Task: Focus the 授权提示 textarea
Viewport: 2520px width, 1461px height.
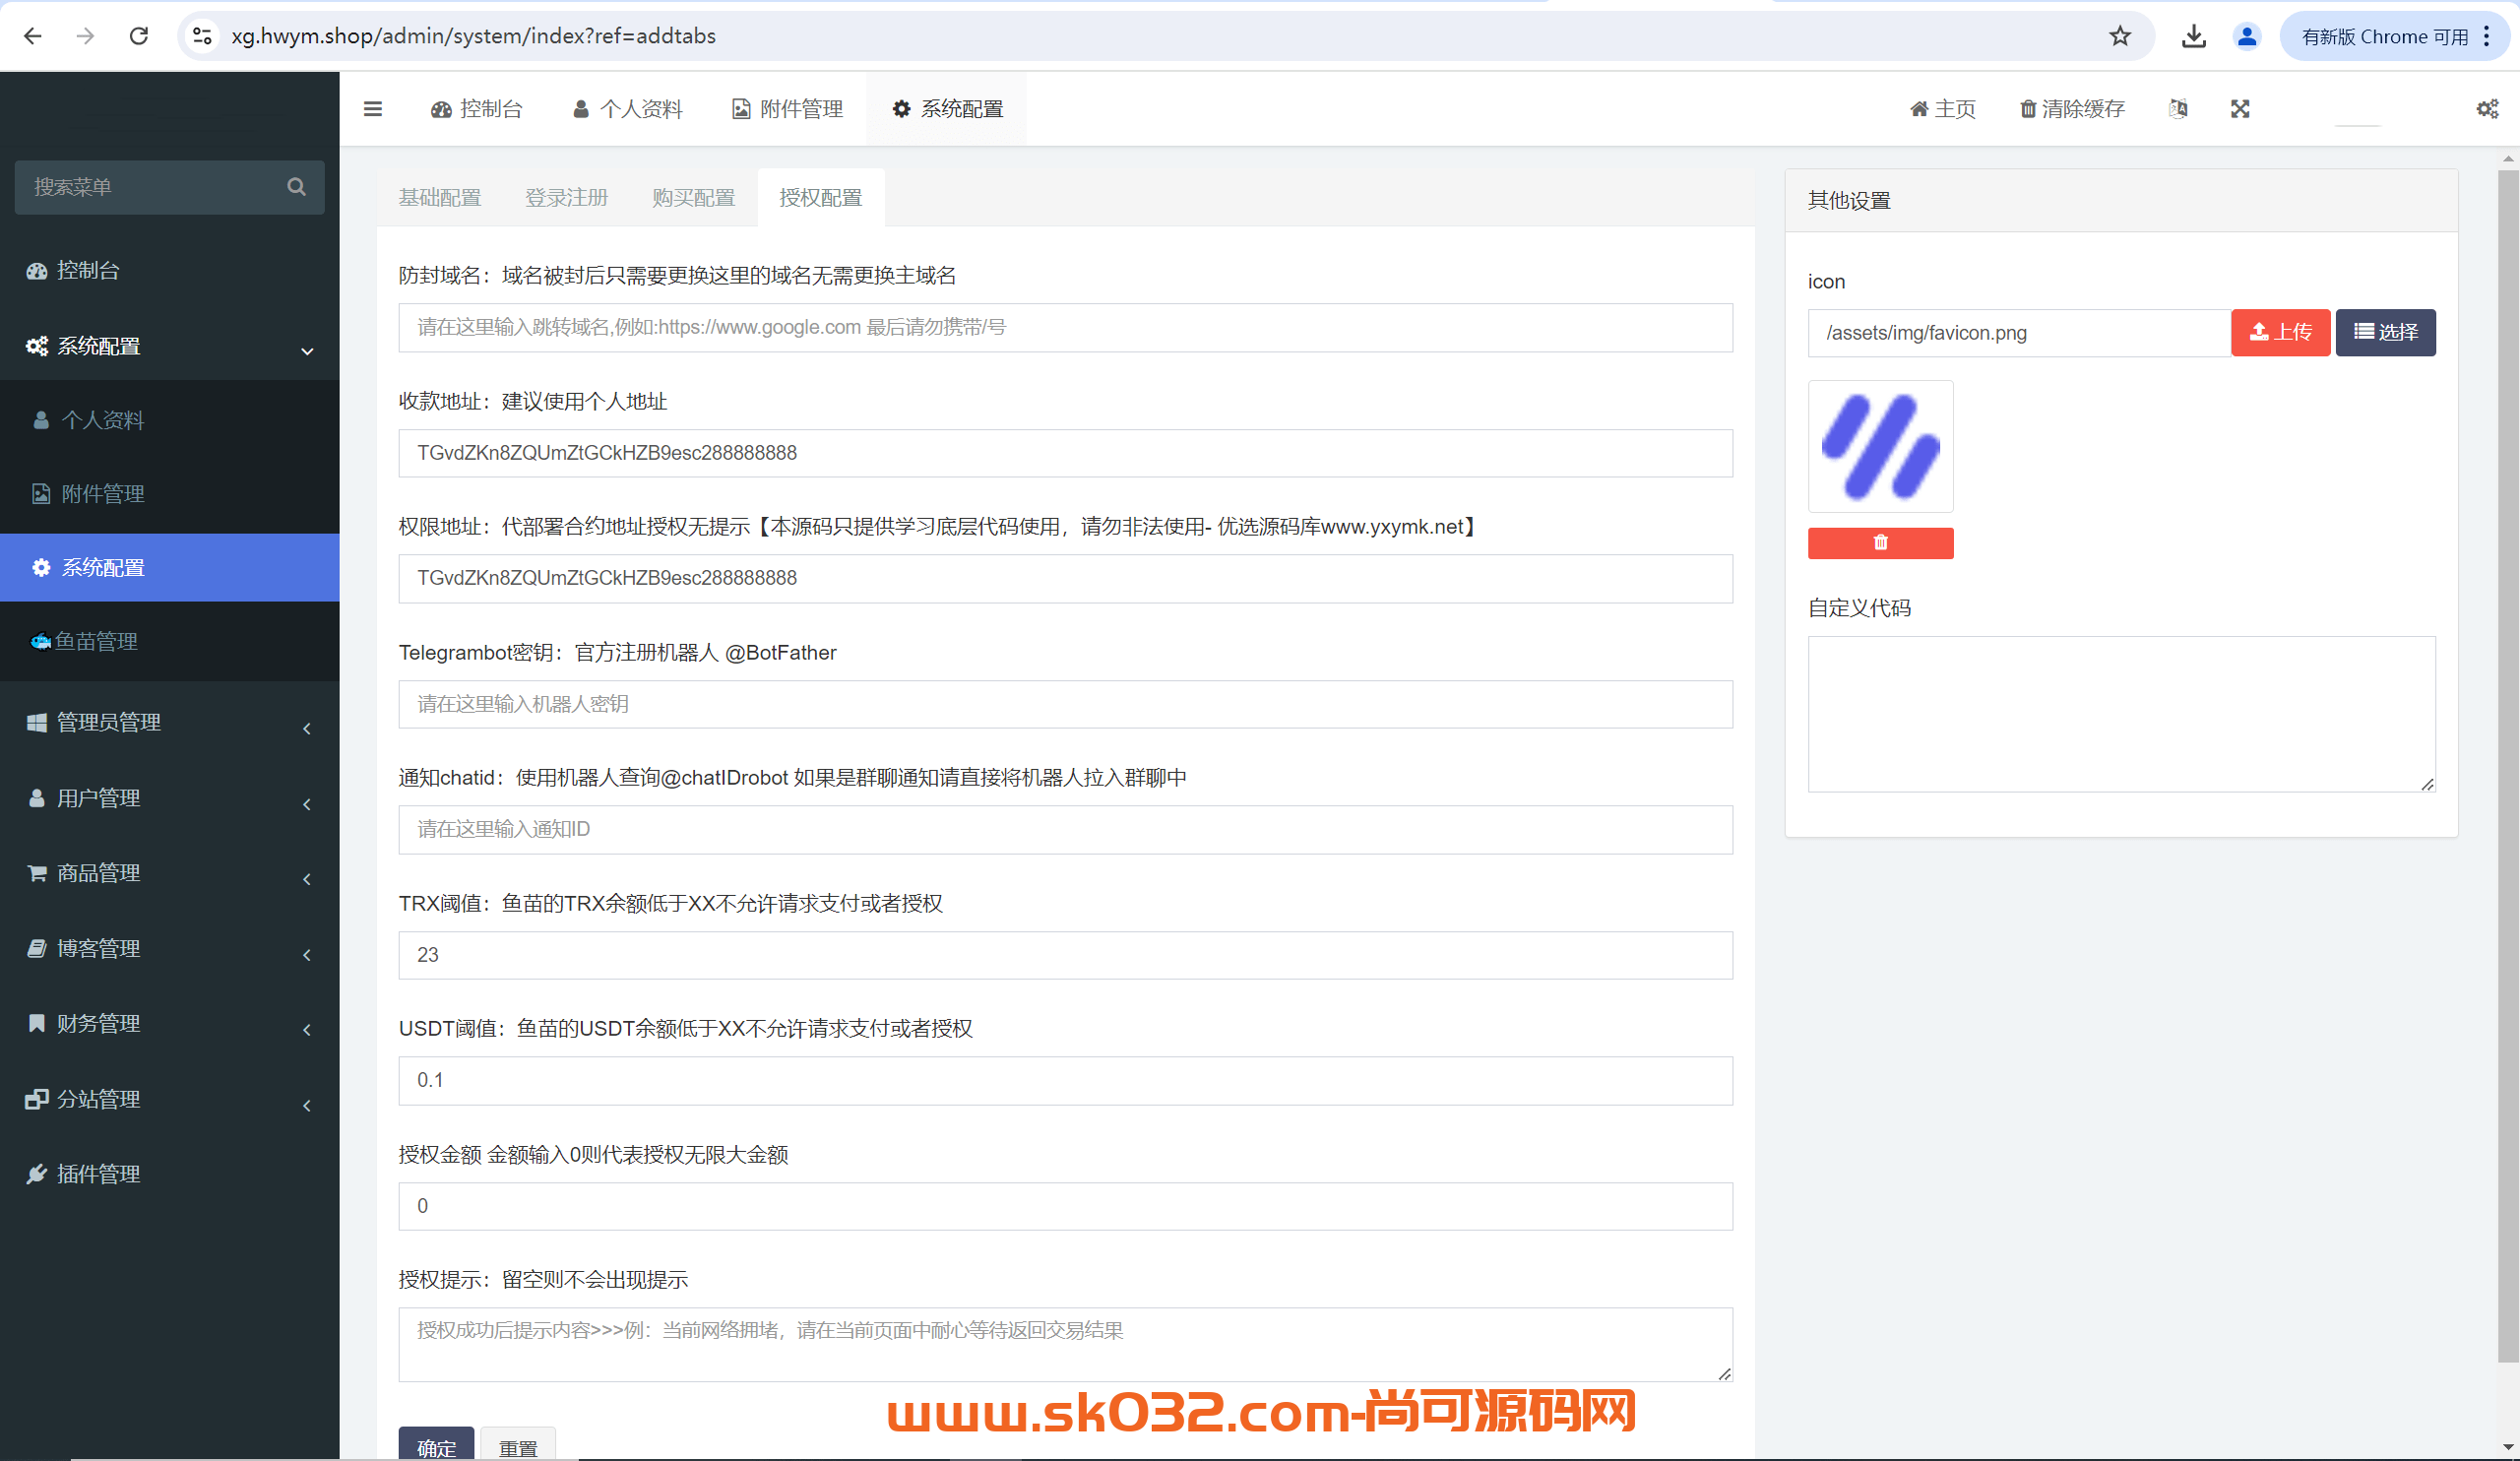Action: pyautogui.click(x=1066, y=1345)
